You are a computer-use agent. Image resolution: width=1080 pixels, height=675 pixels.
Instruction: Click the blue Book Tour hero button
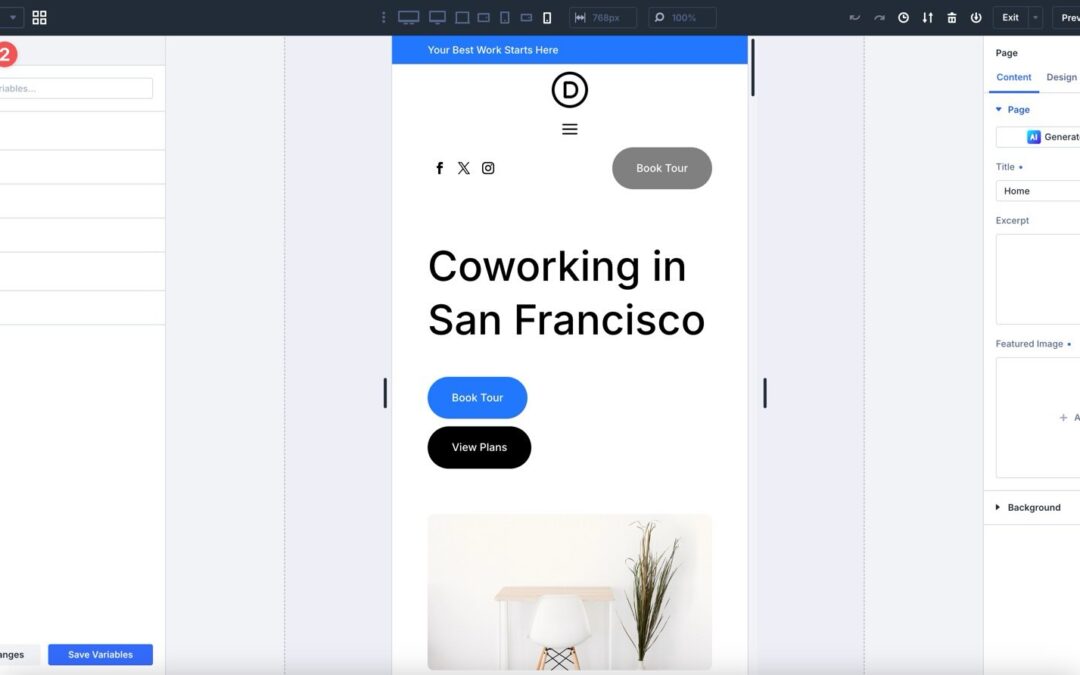click(x=477, y=397)
